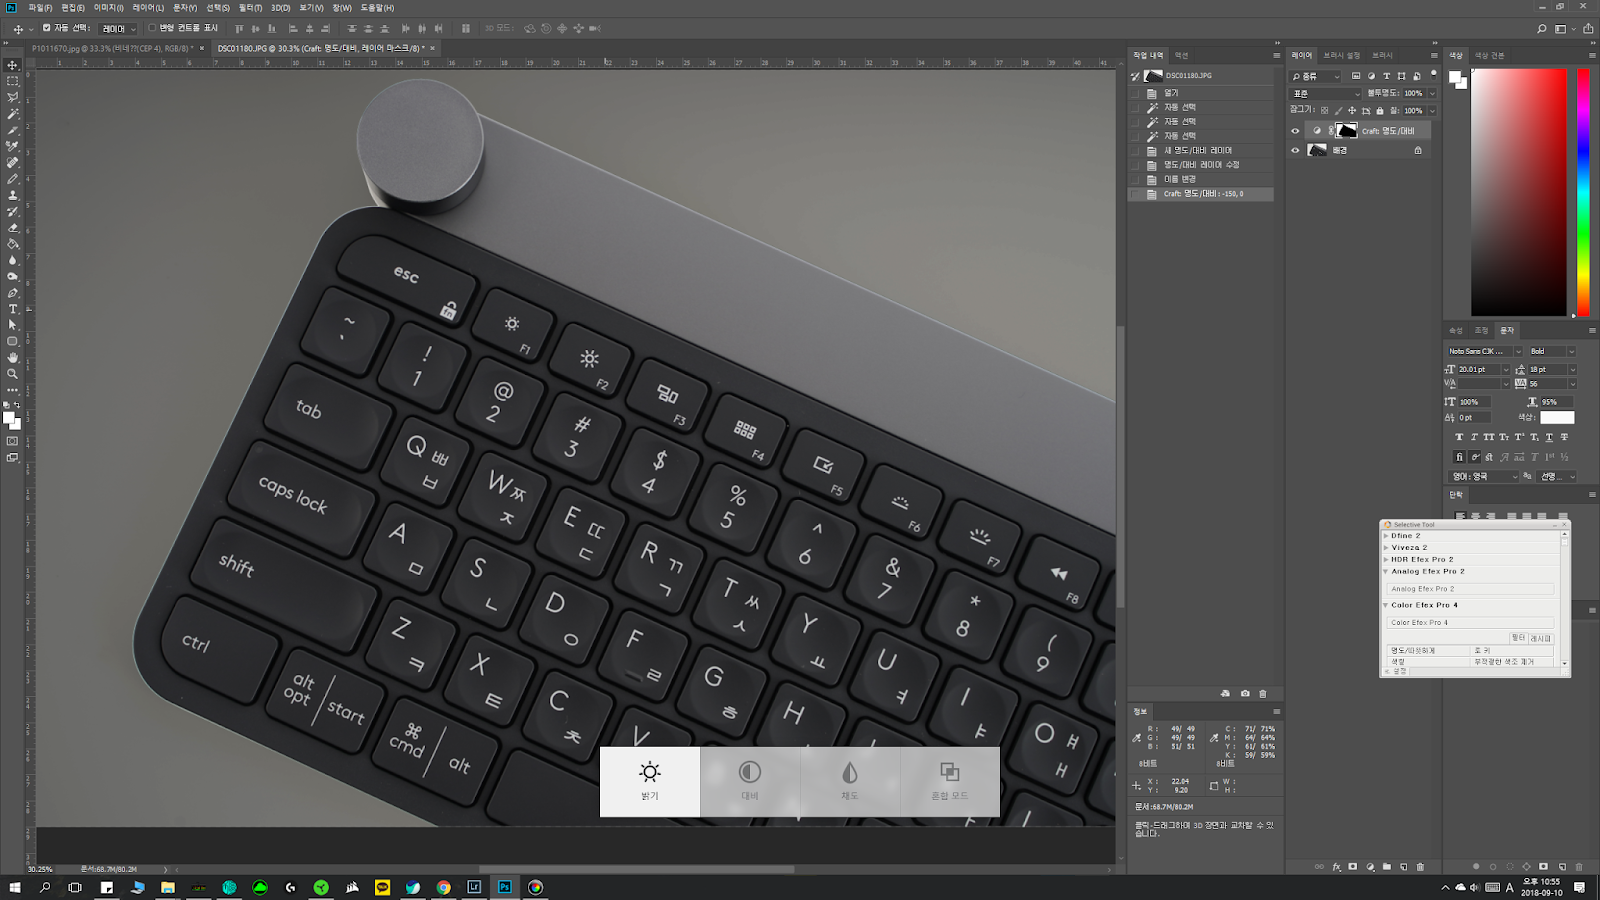Screen dimensions: 1600x900
Task: Toggle the Auto-Select checkbox
Action: tap(46, 29)
